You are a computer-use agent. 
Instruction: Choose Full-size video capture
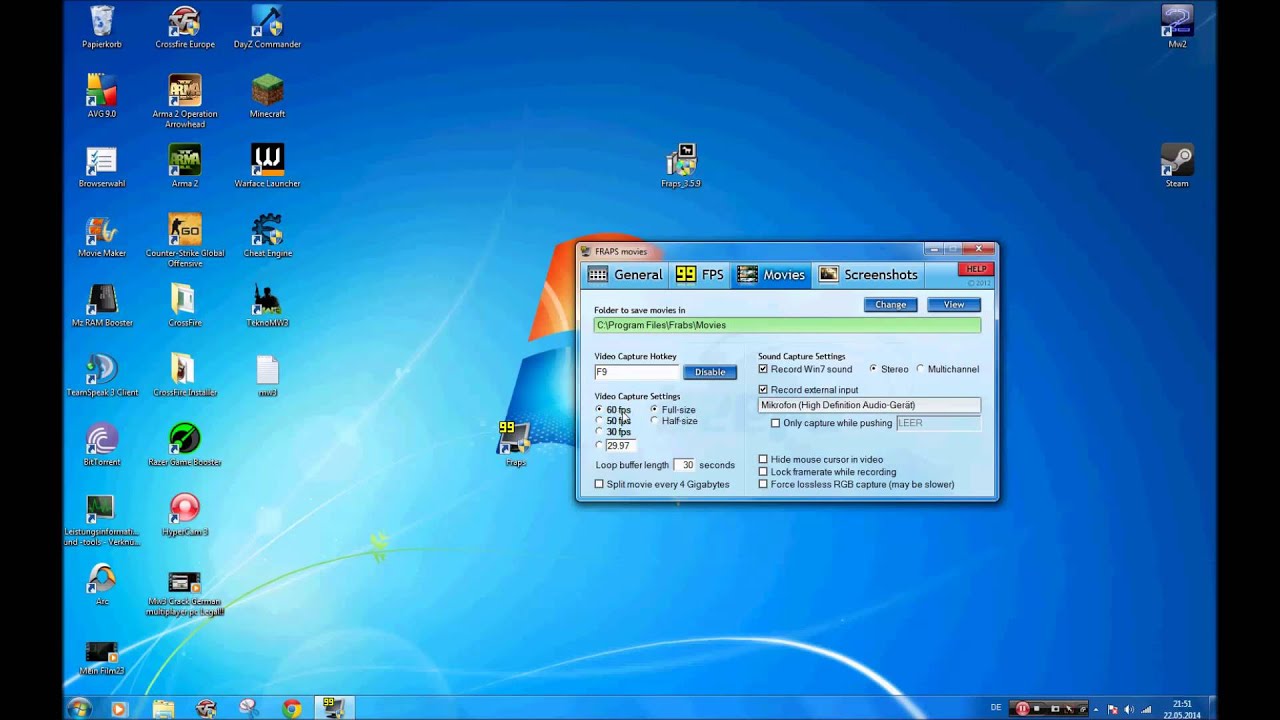point(654,410)
